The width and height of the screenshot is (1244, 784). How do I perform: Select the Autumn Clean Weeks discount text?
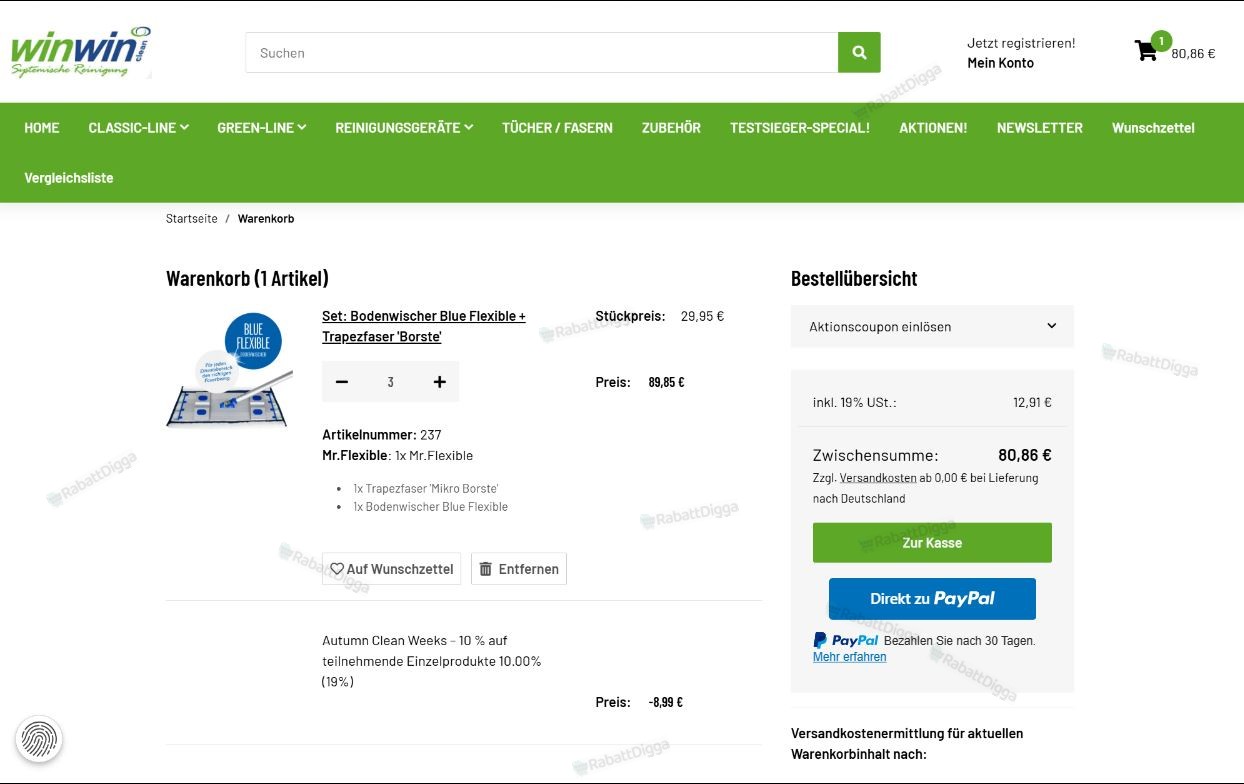pyautogui.click(x=432, y=661)
